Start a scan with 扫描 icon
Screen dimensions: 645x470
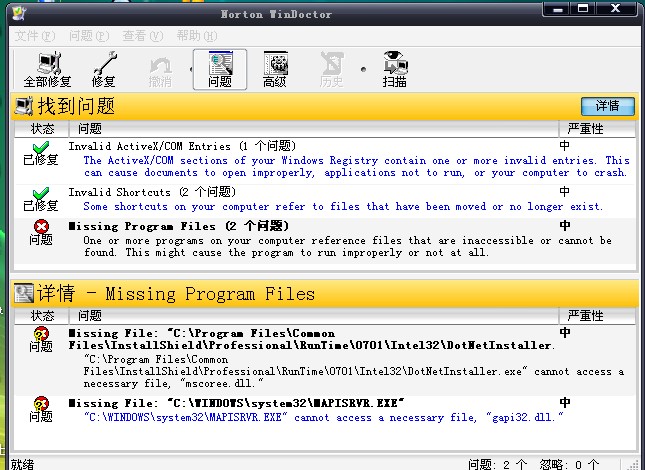click(x=394, y=69)
